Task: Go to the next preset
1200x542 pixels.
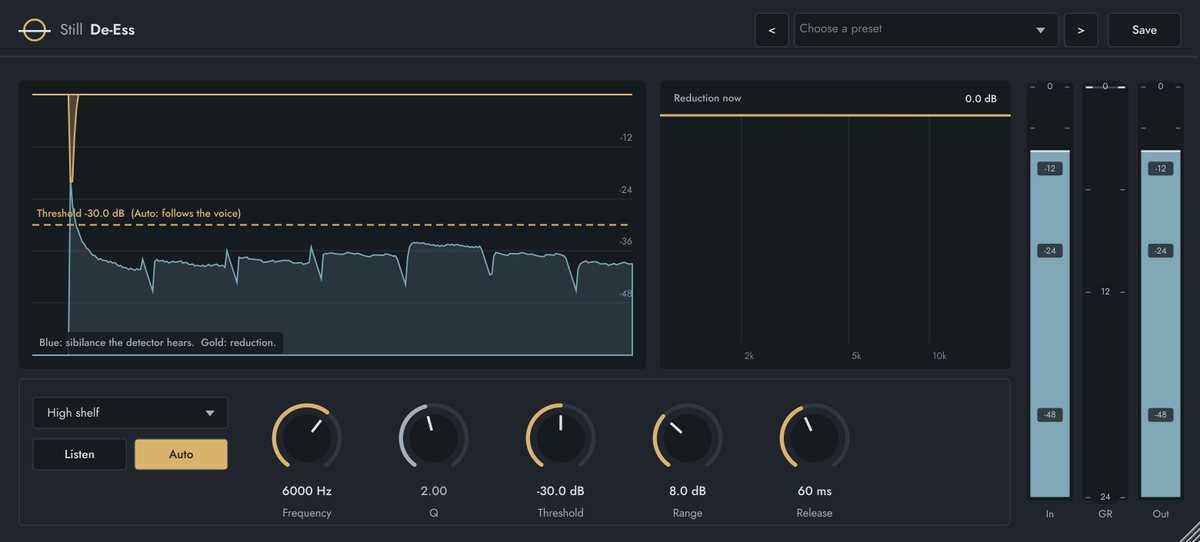Action: tap(1081, 30)
